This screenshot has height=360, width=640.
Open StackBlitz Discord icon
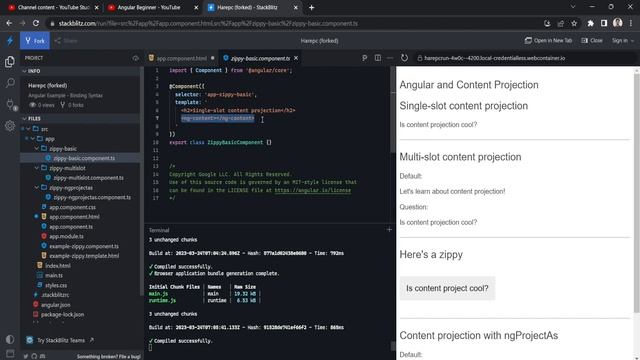(42, 356)
